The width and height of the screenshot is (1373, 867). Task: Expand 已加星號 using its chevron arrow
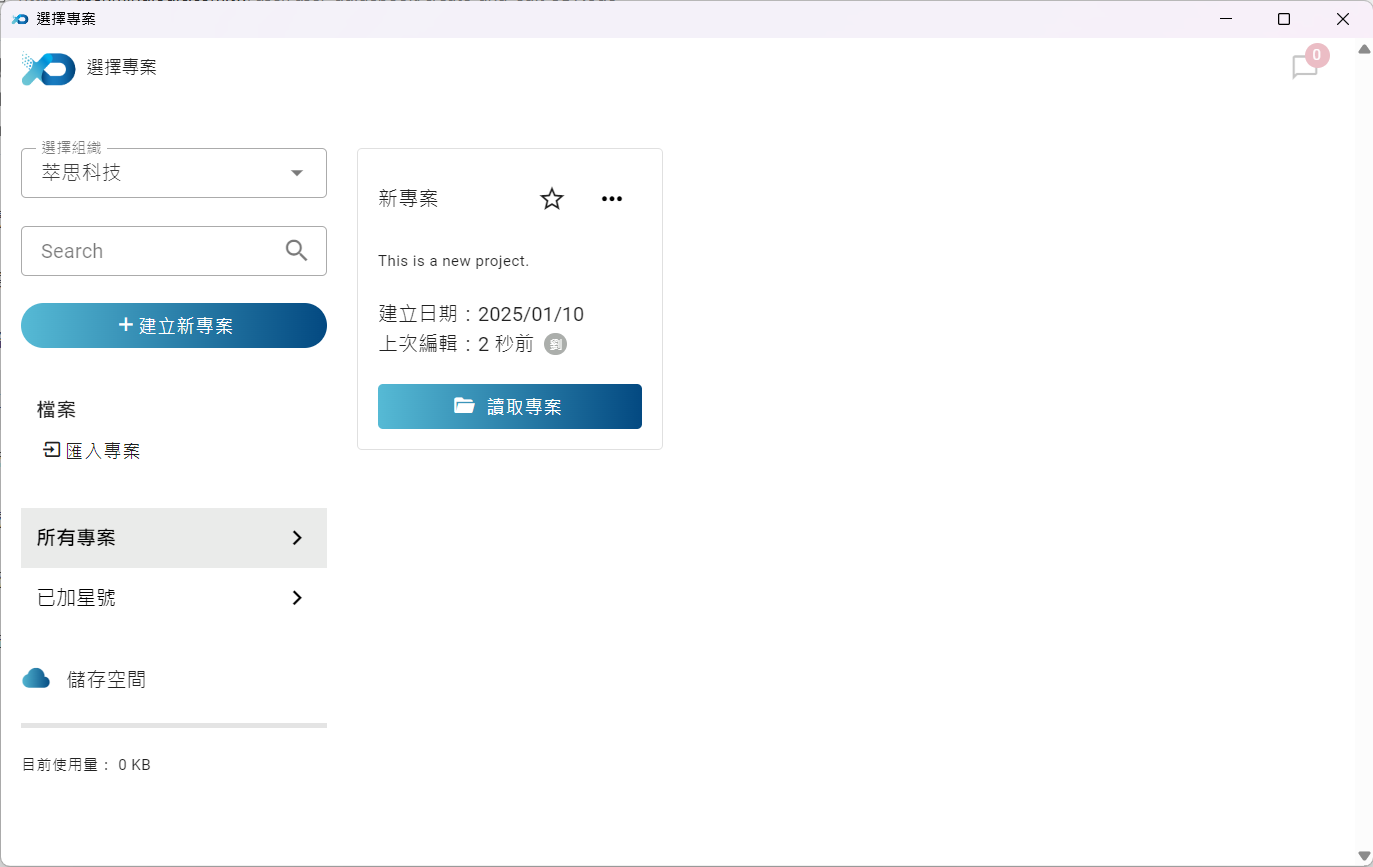click(x=296, y=598)
